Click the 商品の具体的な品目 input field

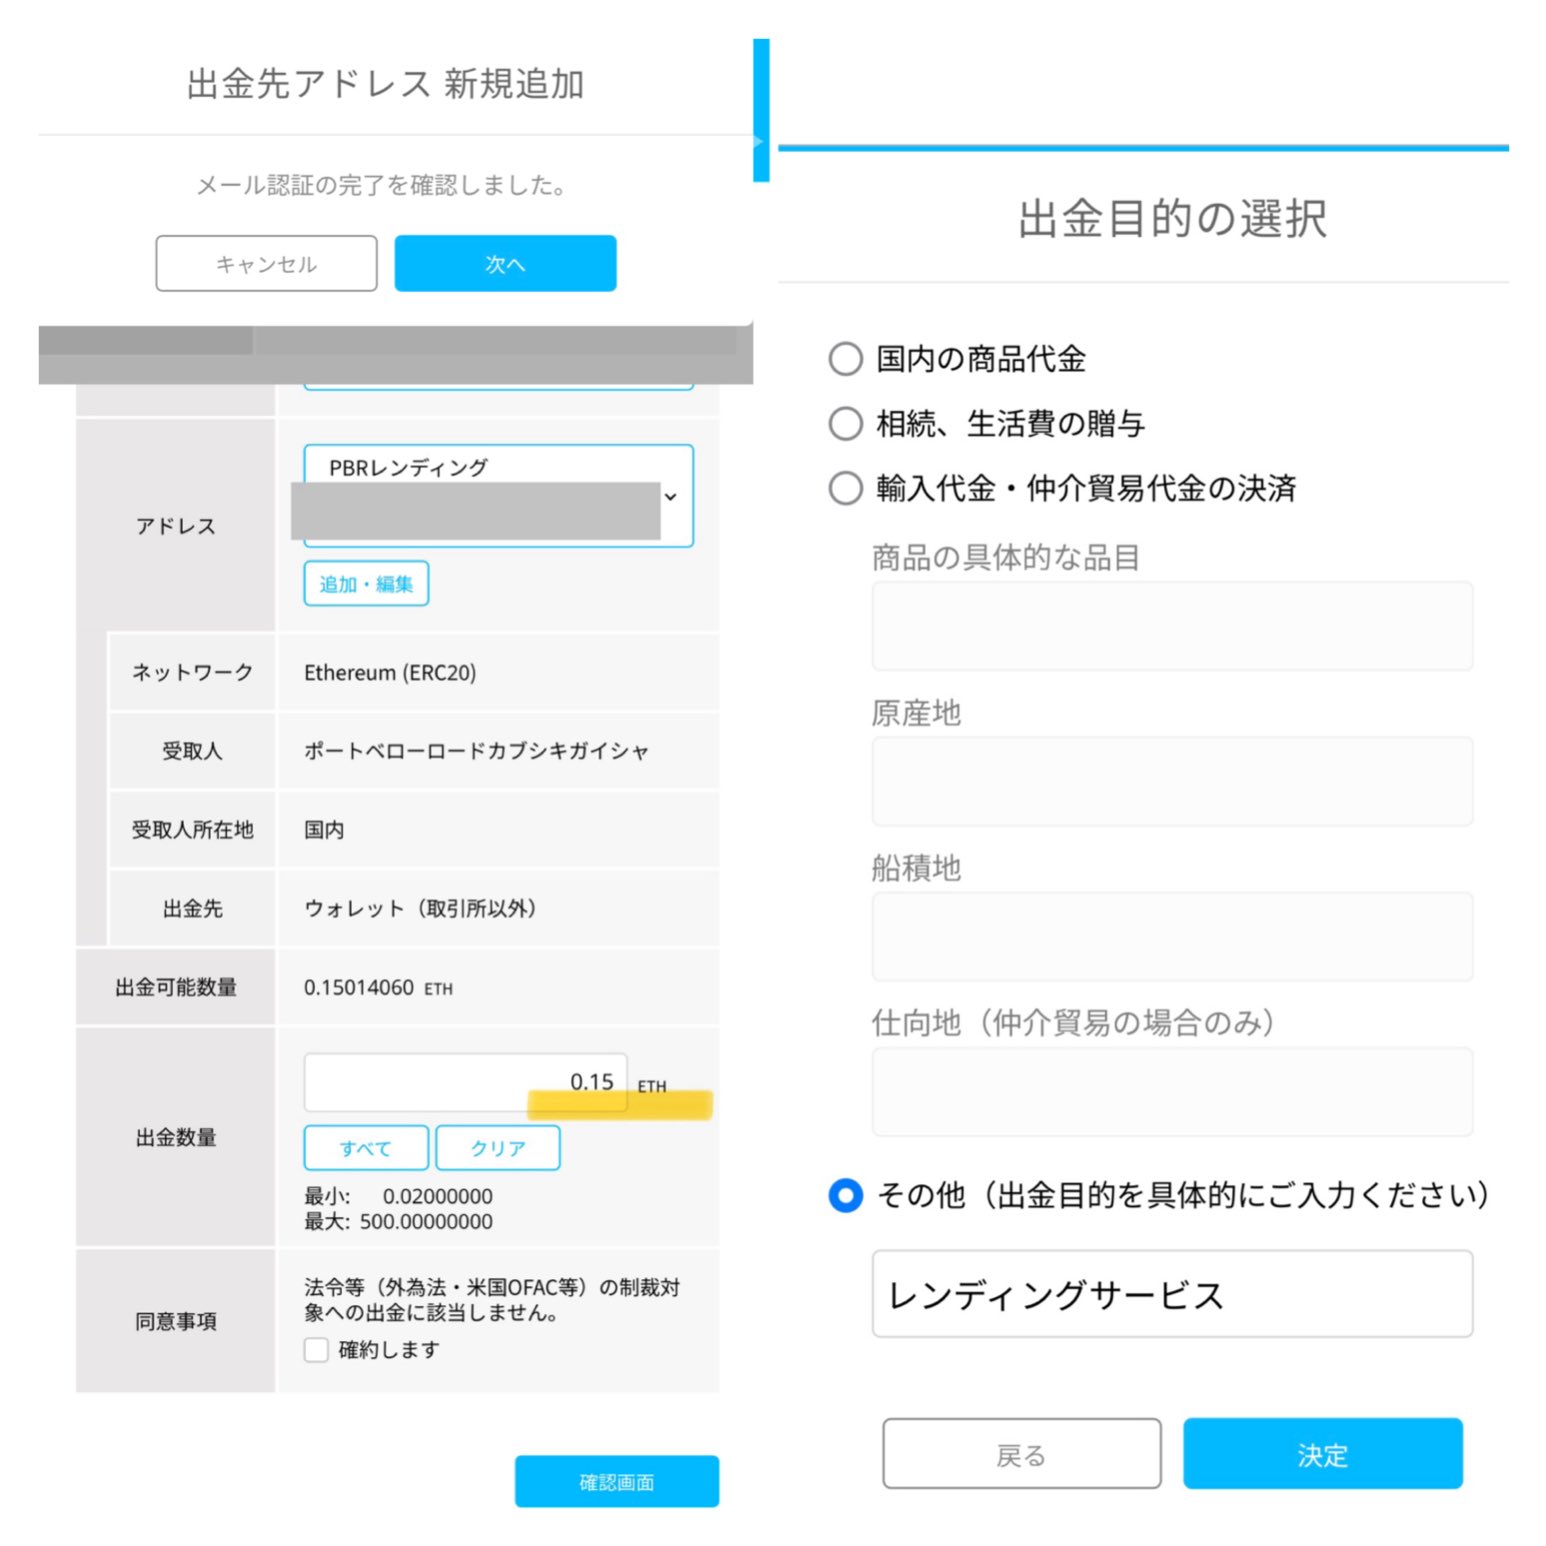coord(1172,626)
